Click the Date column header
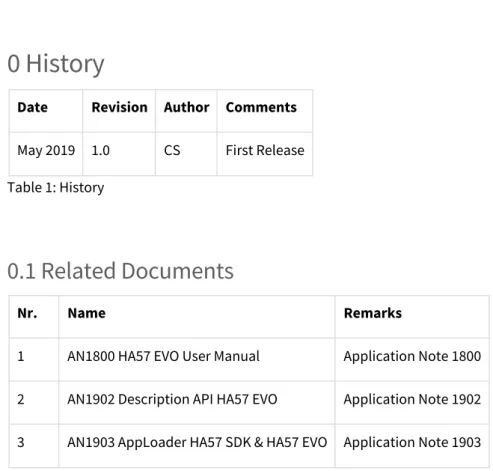This screenshot has height=471, width=493. pyautogui.click(x=33, y=107)
